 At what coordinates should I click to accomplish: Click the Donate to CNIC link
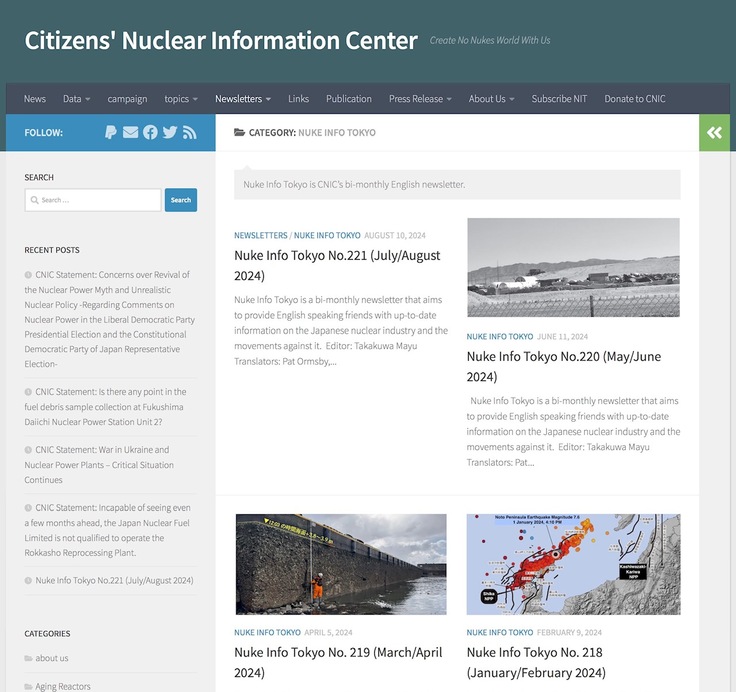click(x=634, y=99)
